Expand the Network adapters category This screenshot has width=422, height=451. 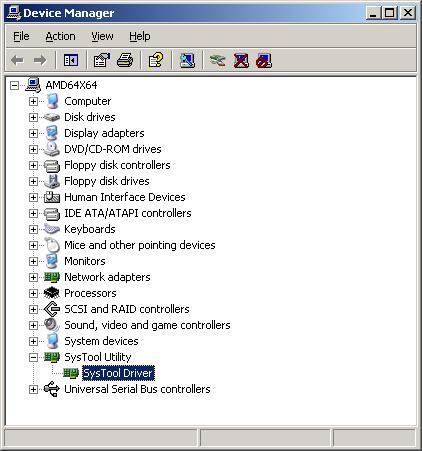33,277
